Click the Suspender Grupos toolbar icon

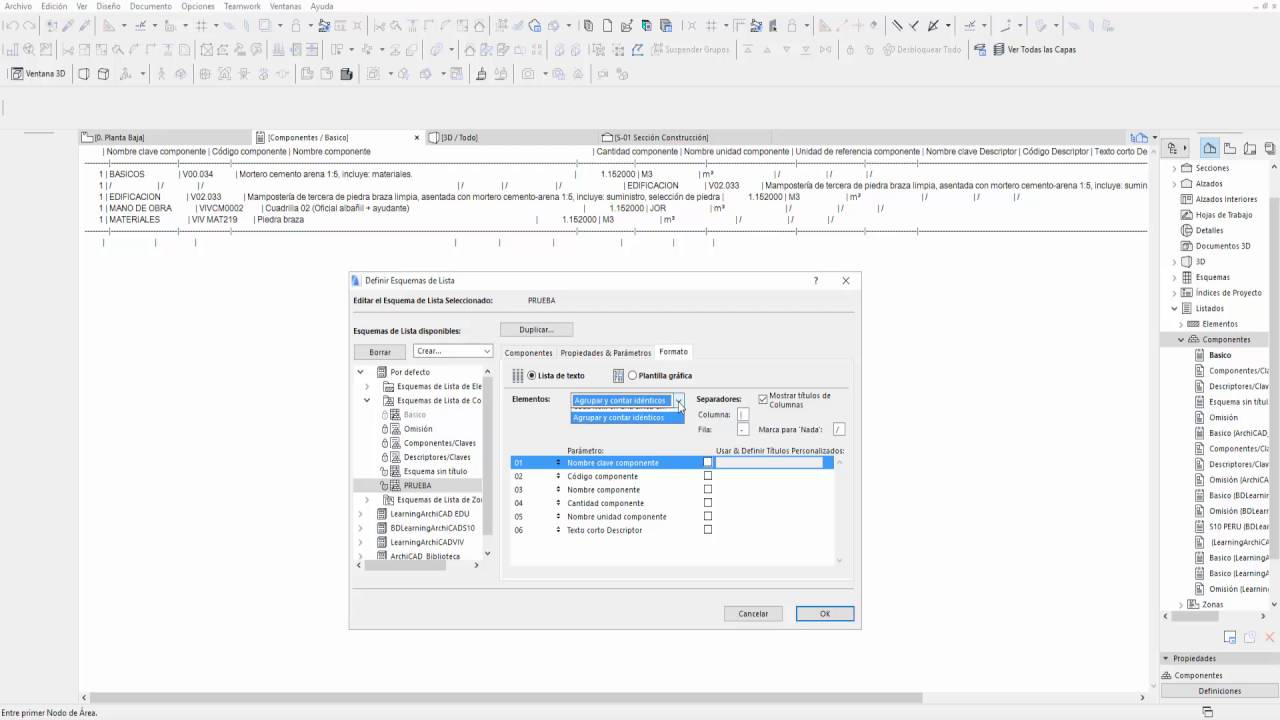[x=657, y=49]
